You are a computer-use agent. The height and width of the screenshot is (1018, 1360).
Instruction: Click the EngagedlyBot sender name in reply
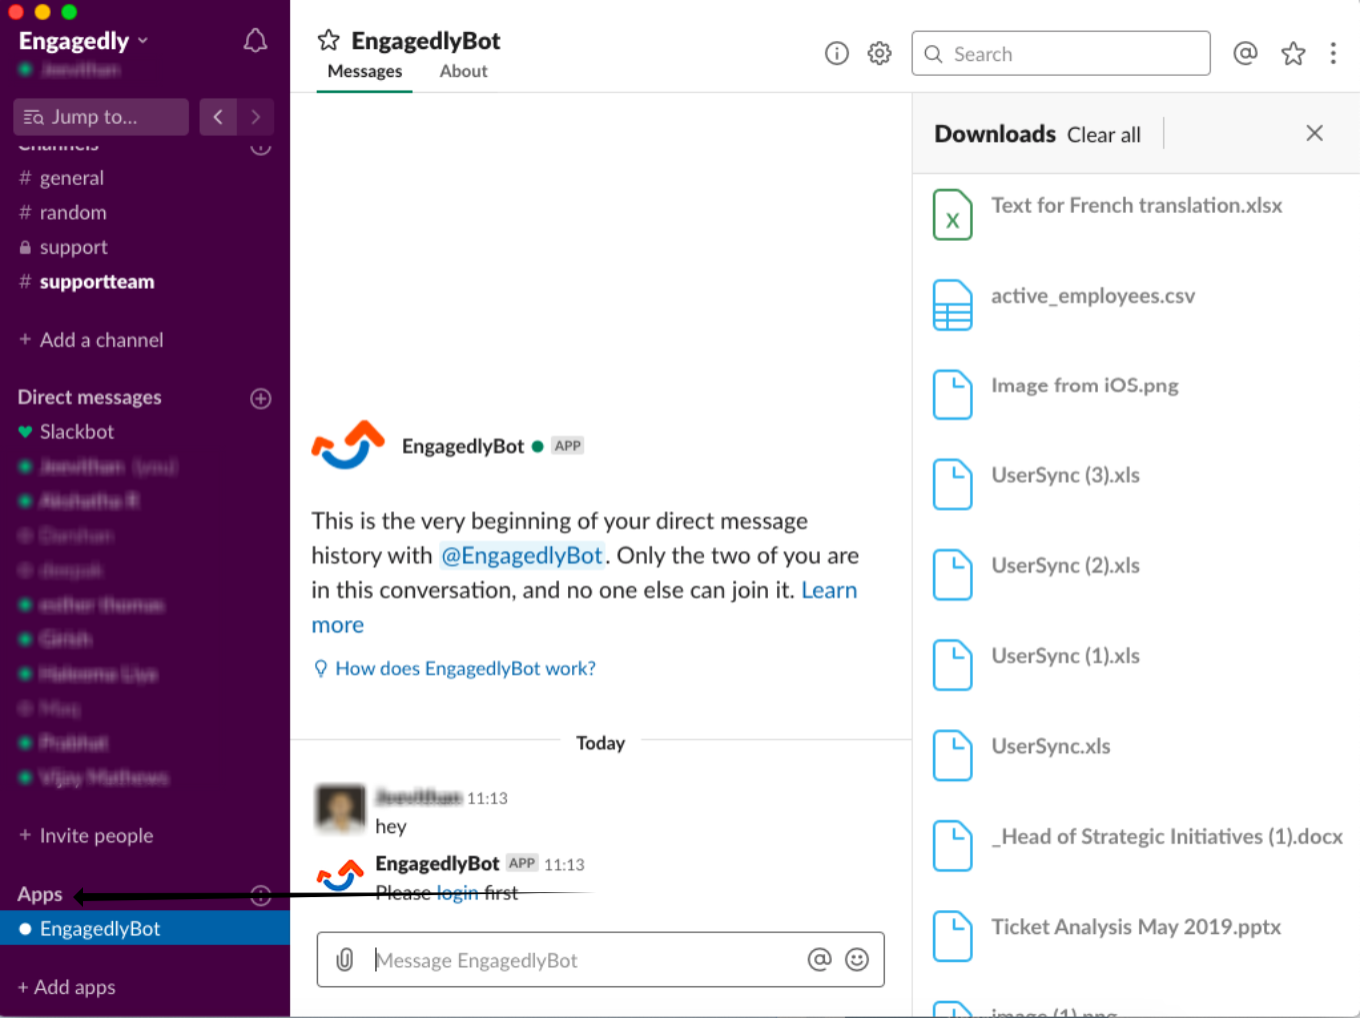click(437, 863)
